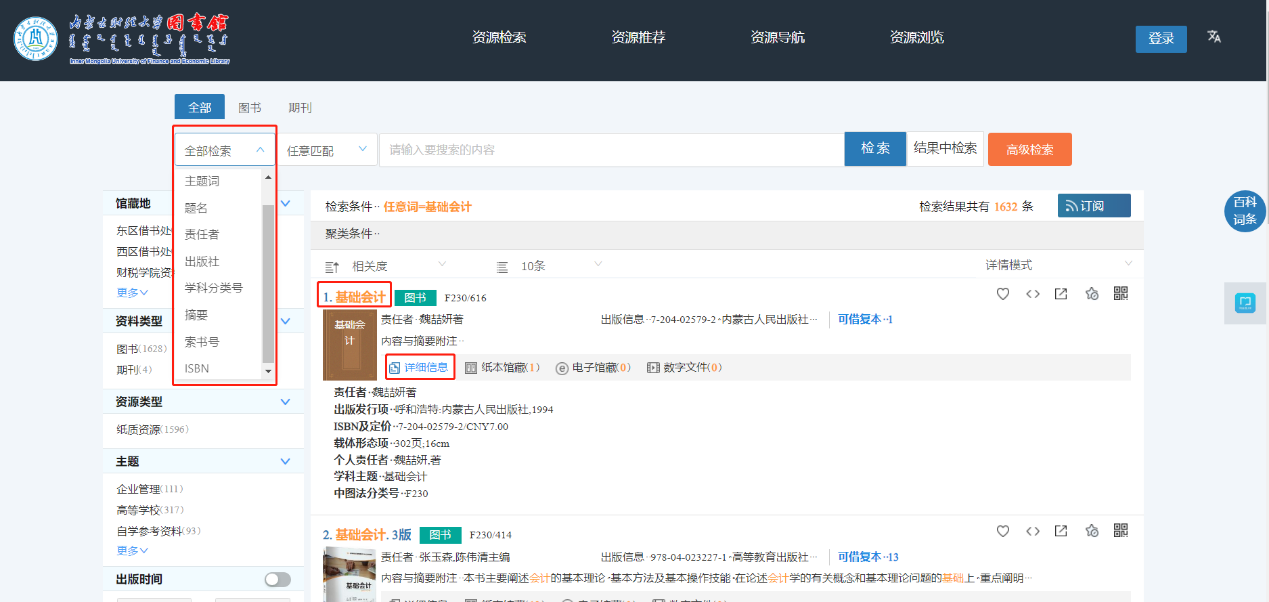This screenshot has height=602, width=1269.
Task: Open 资源导航 in top navigation
Action: coord(777,38)
